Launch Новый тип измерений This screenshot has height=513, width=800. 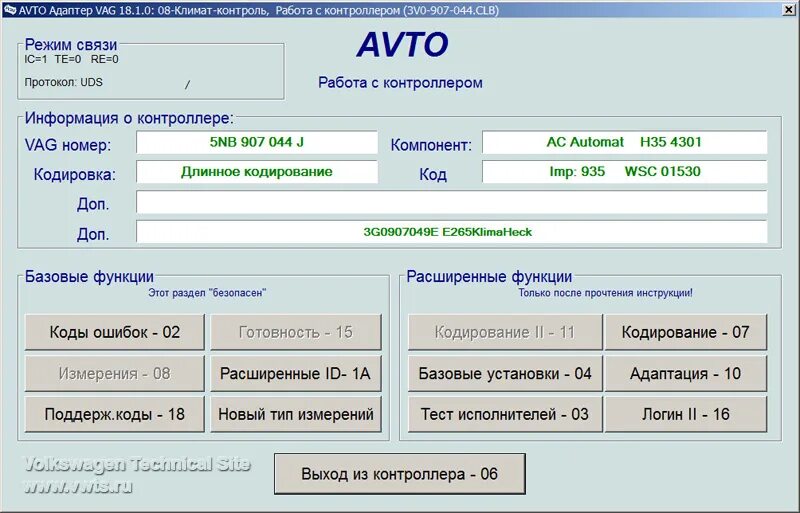(296, 414)
